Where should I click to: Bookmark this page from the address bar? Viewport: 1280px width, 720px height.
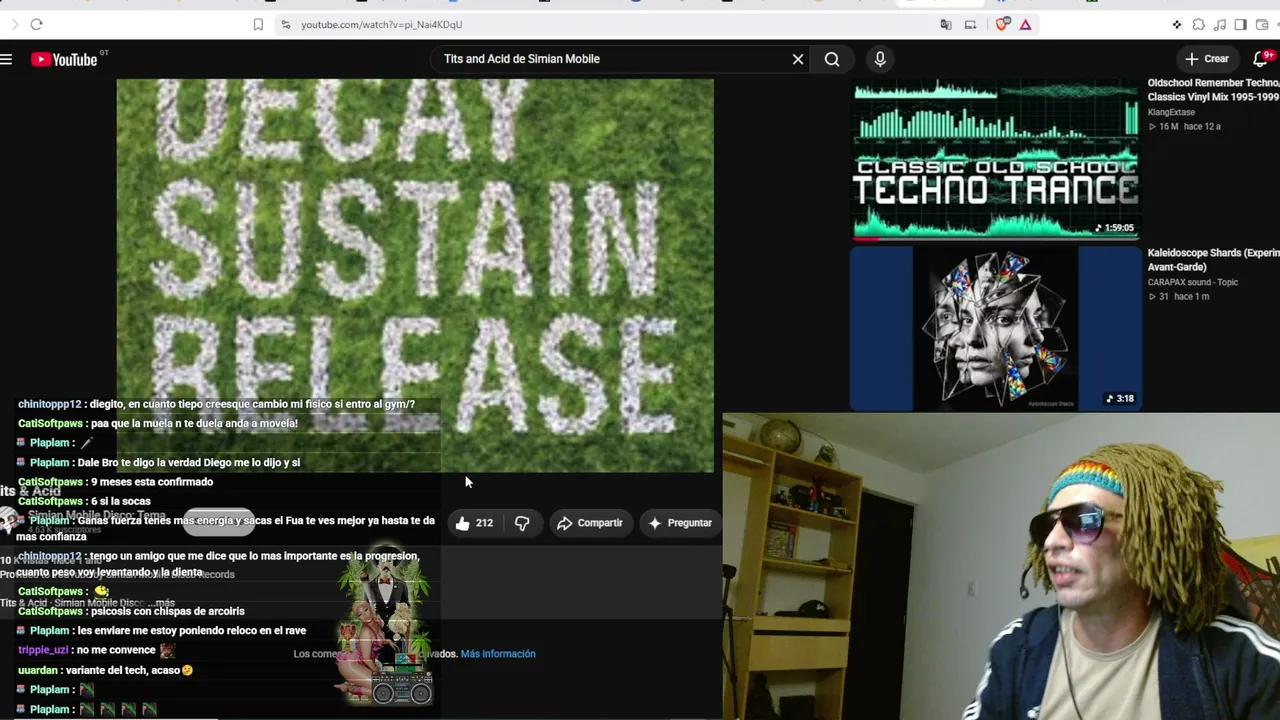pos(258,24)
